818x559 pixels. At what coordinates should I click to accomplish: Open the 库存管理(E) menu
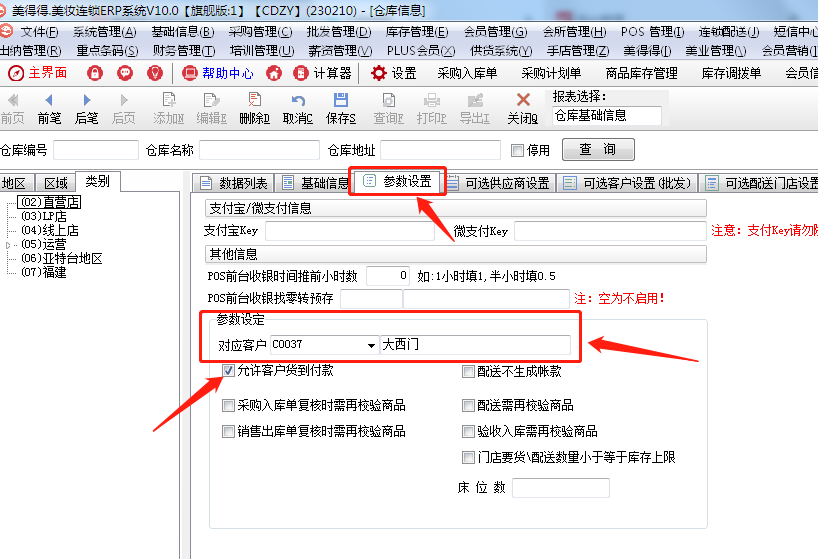click(x=417, y=32)
